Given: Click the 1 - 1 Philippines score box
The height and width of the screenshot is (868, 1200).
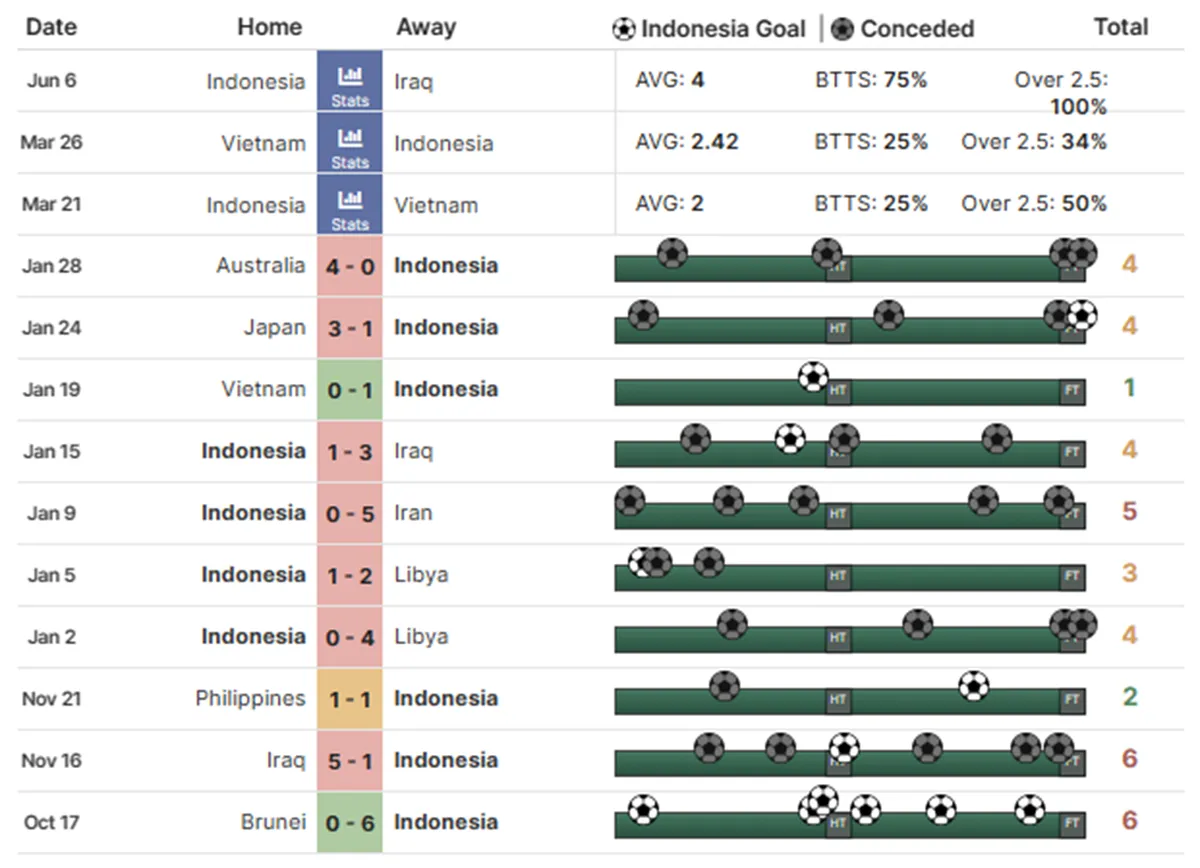Looking at the screenshot, I should click(350, 698).
